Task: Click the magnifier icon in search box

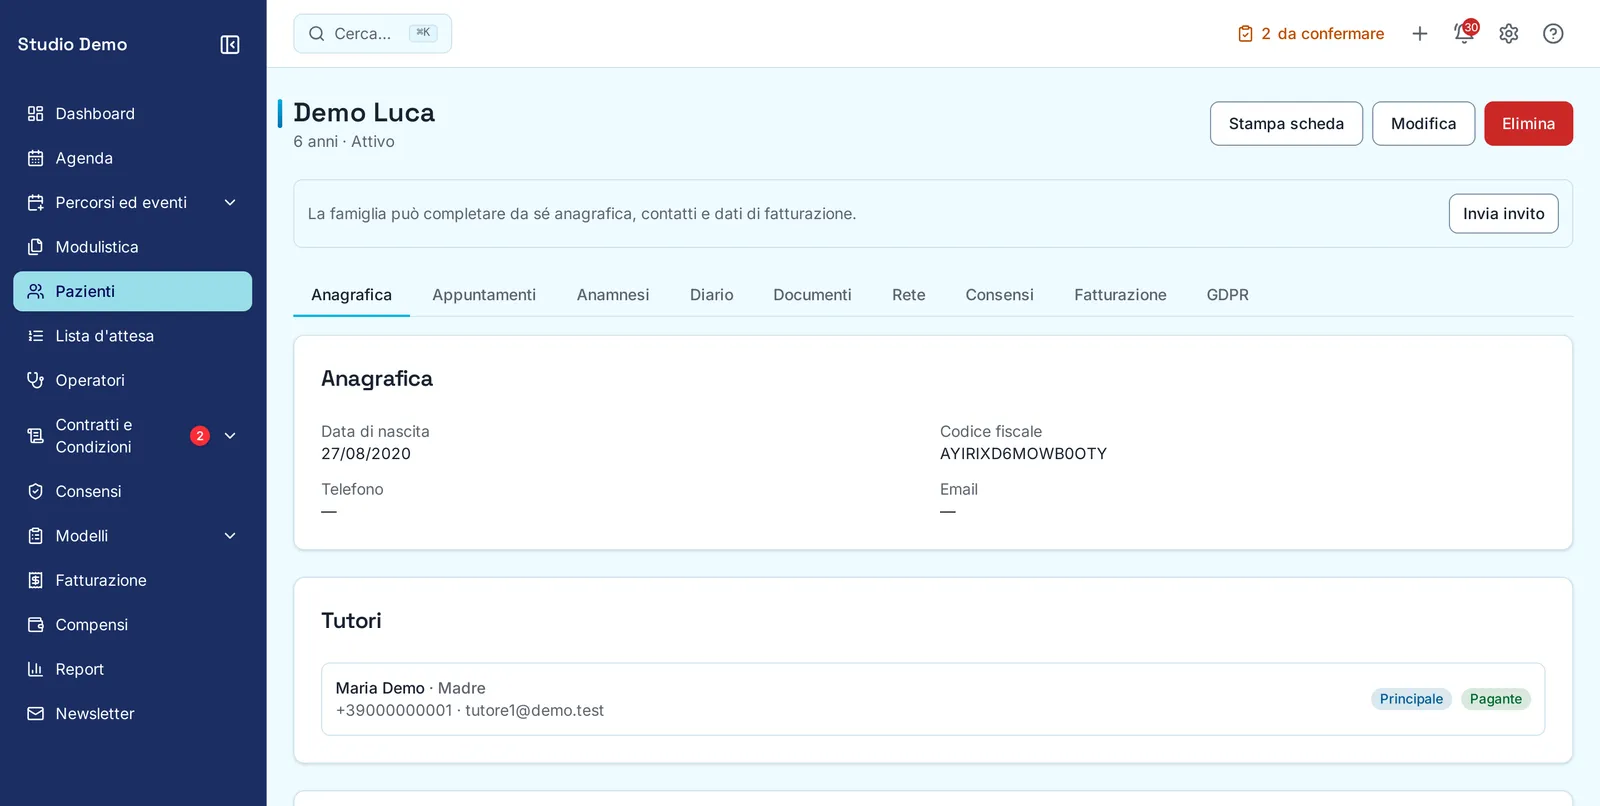Action: pos(317,34)
